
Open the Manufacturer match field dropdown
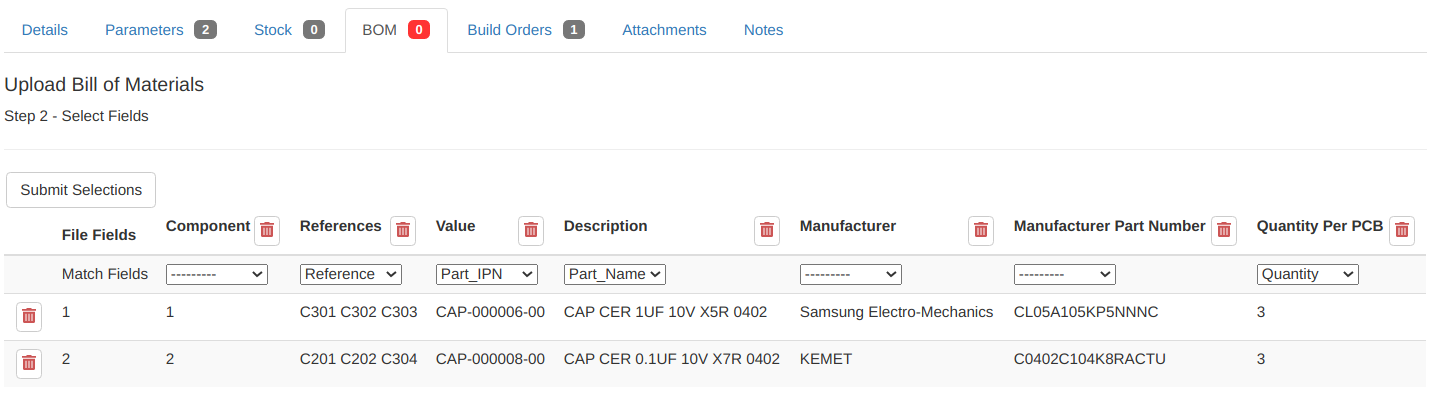(851, 274)
